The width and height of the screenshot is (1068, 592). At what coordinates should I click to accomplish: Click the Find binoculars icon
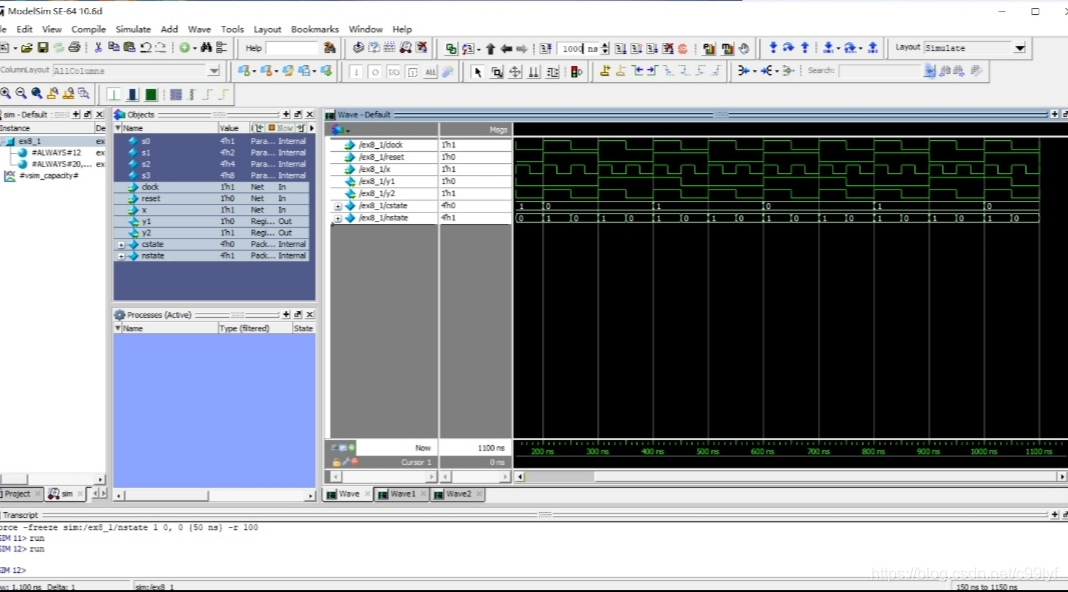pos(206,48)
